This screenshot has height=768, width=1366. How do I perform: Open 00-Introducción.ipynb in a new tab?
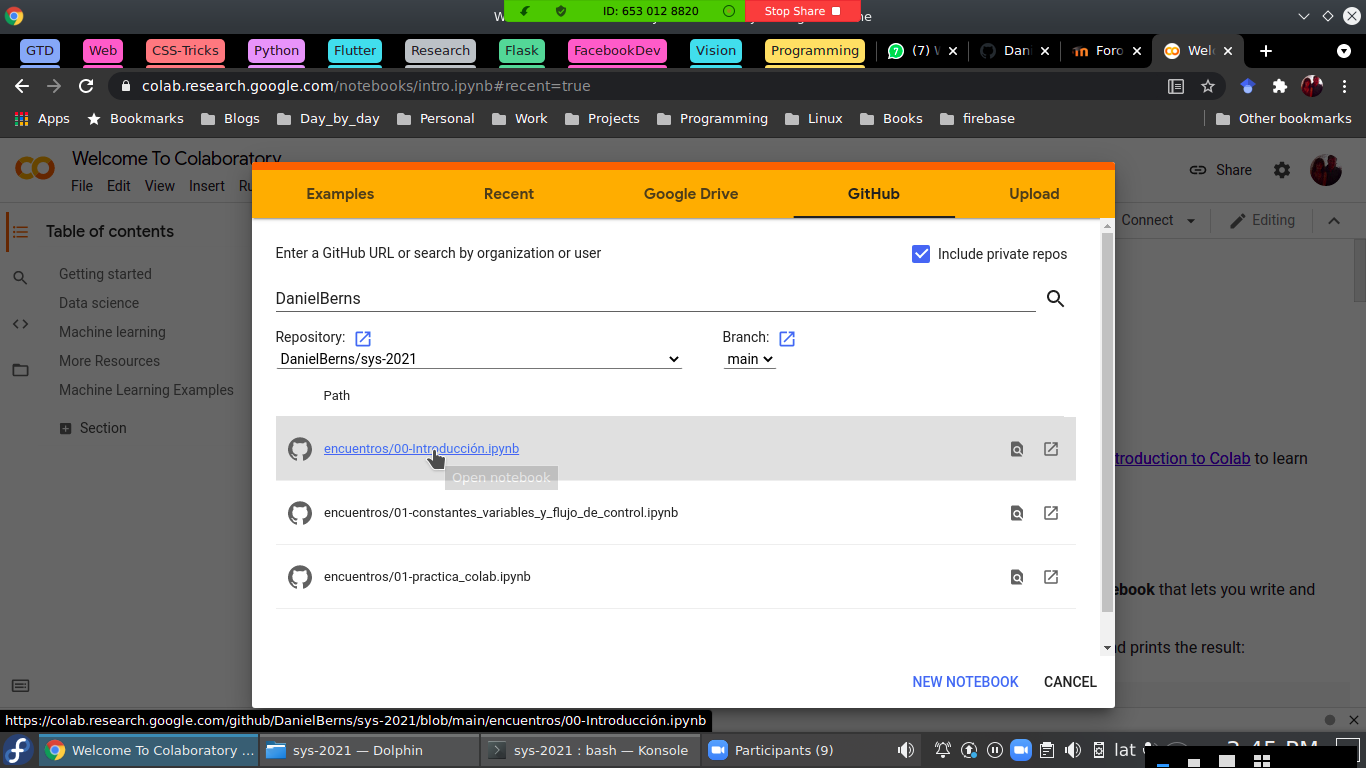click(x=1051, y=449)
